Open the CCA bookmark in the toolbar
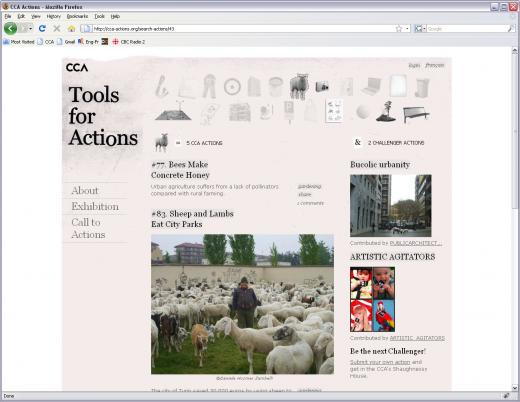The image size is (520, 402). 46,42
